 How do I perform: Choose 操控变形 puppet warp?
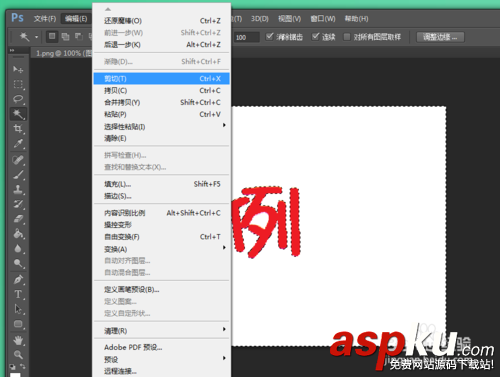[x=161, y=225]
